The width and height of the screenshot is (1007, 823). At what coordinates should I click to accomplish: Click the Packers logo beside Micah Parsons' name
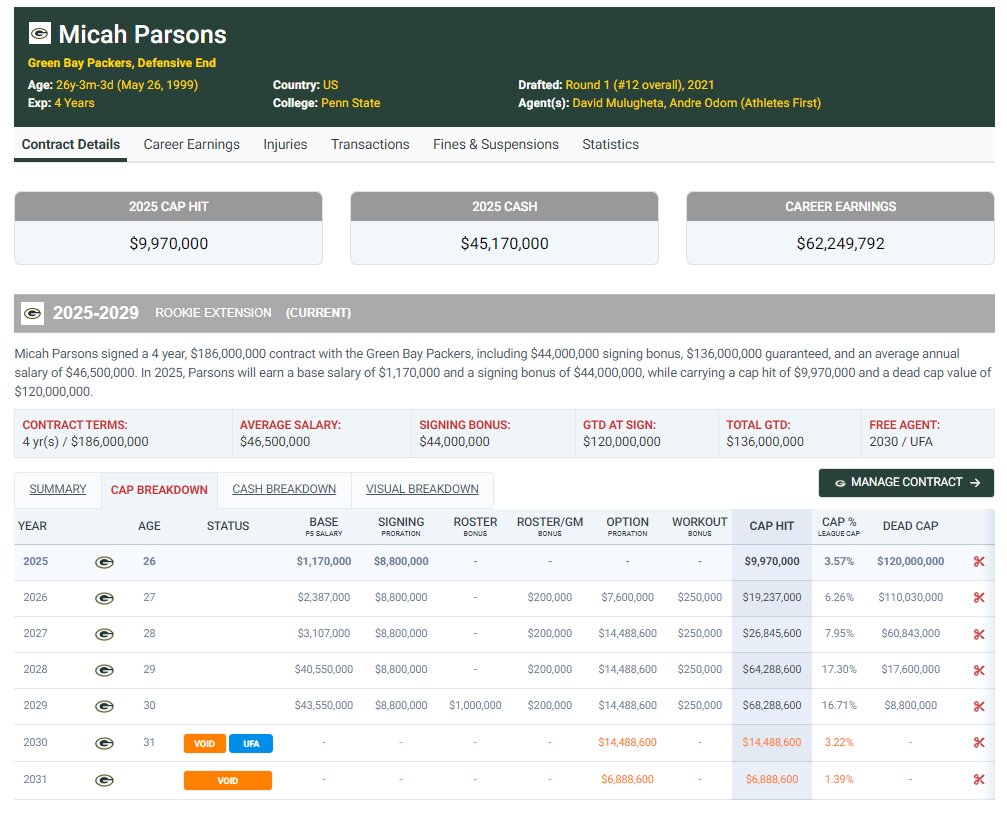40,33
